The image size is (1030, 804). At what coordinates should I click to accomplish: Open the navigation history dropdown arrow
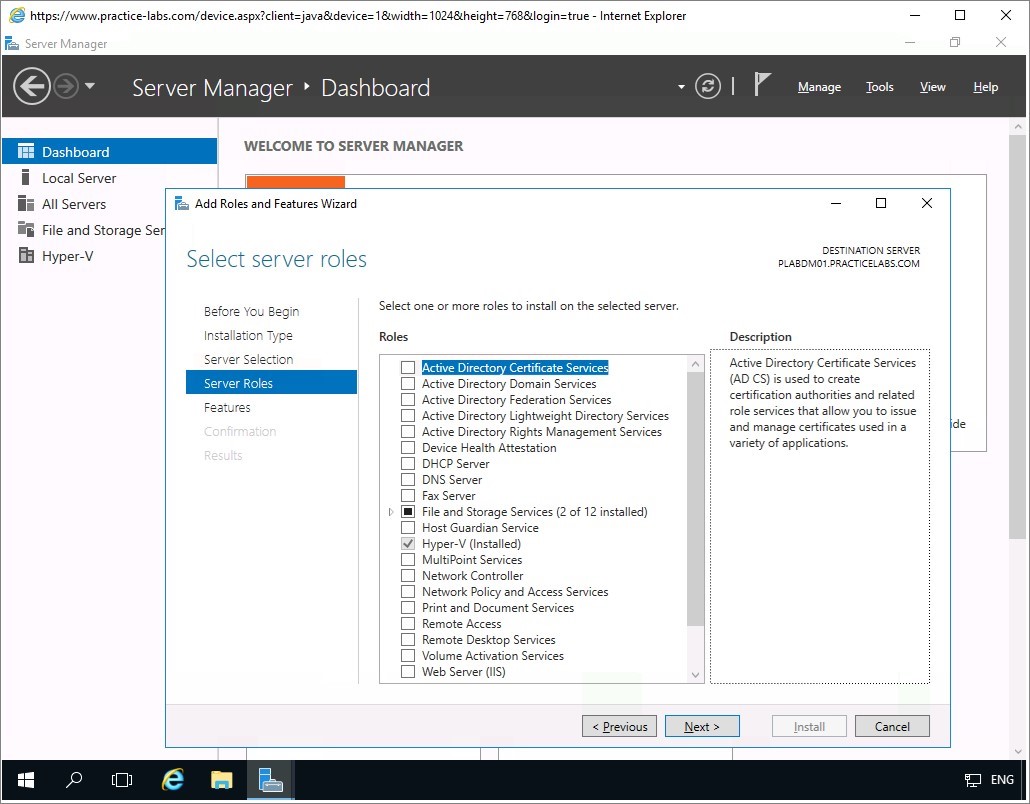(90, 86)
